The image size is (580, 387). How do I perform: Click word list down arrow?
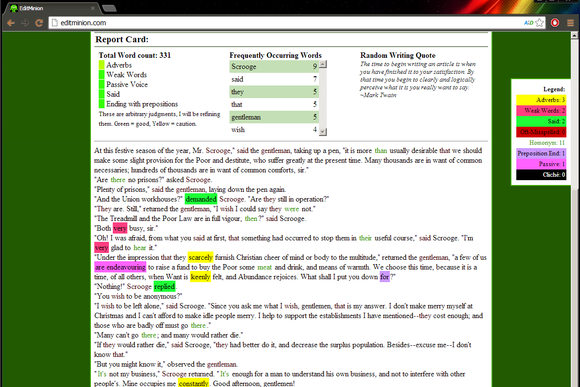[323, 132]
